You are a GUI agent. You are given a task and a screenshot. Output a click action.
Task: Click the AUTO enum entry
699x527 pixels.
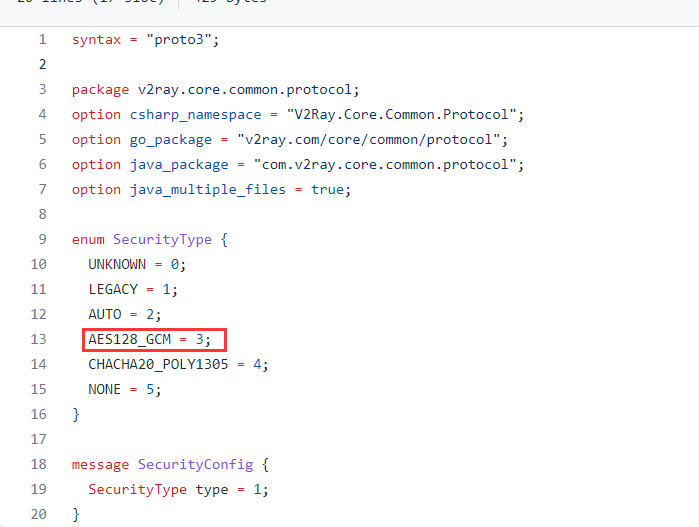click(x=105, y=314)
